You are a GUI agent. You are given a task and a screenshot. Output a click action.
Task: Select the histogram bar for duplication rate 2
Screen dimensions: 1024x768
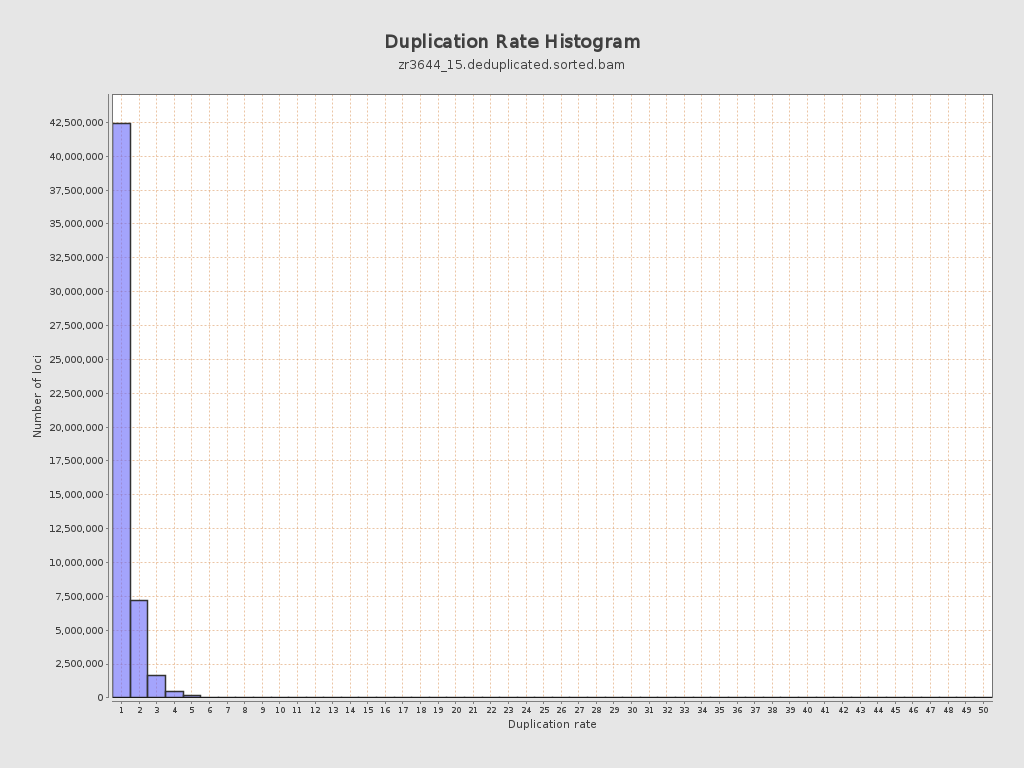tap(139, 648)
